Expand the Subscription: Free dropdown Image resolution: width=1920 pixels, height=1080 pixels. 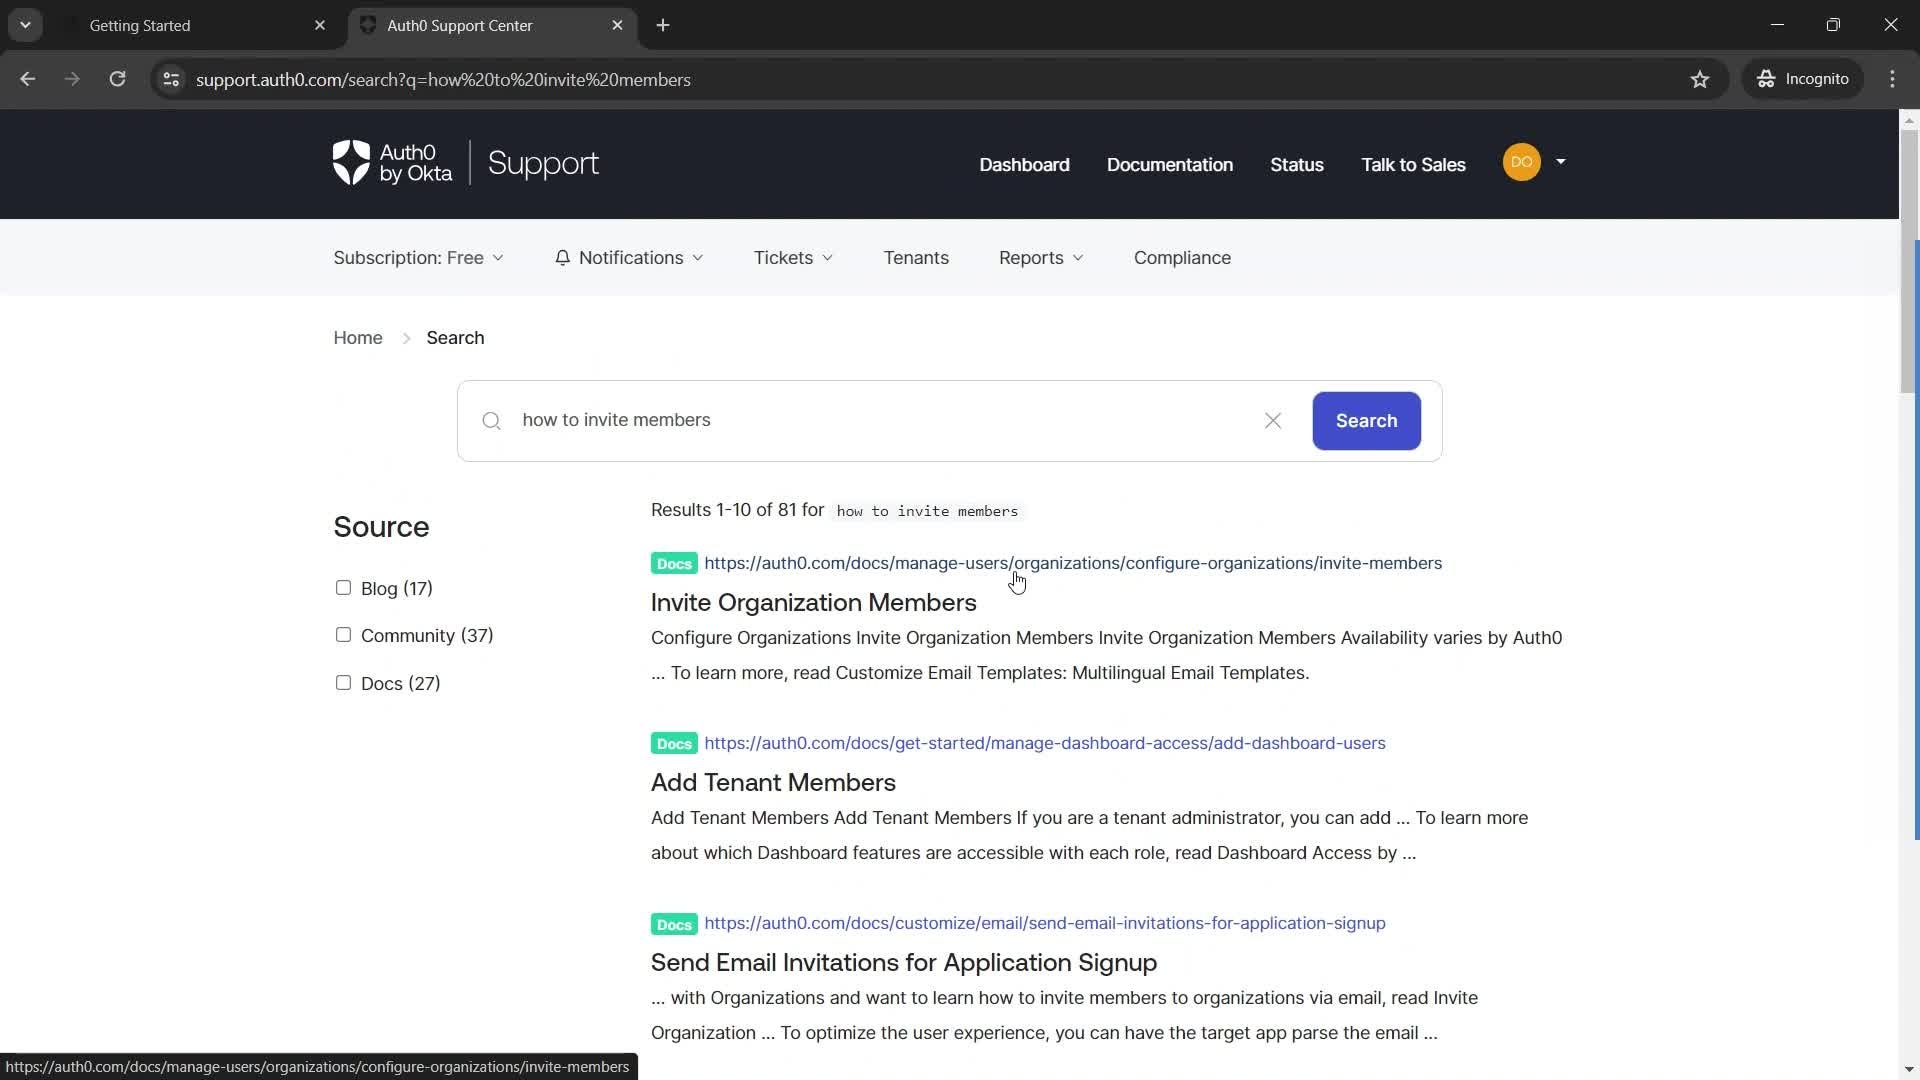[x=418, y=258]
